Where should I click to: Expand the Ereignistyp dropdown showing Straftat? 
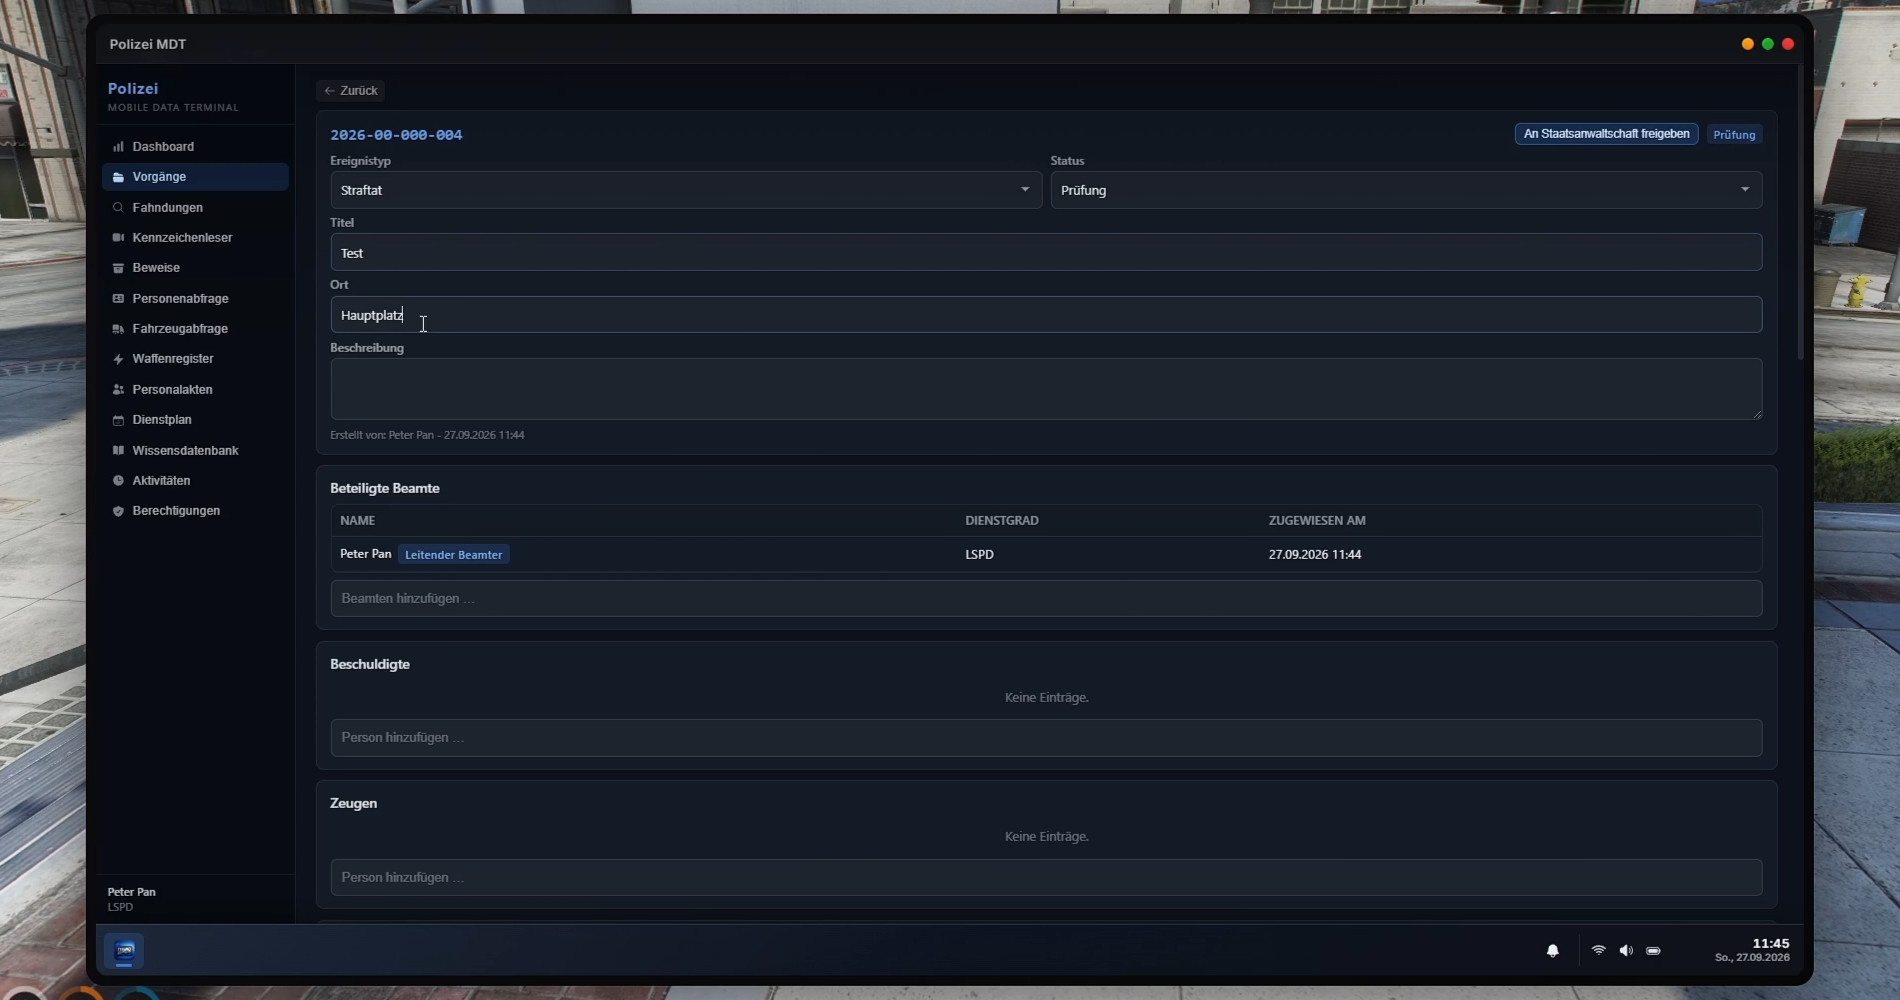[x=686, y=190]
